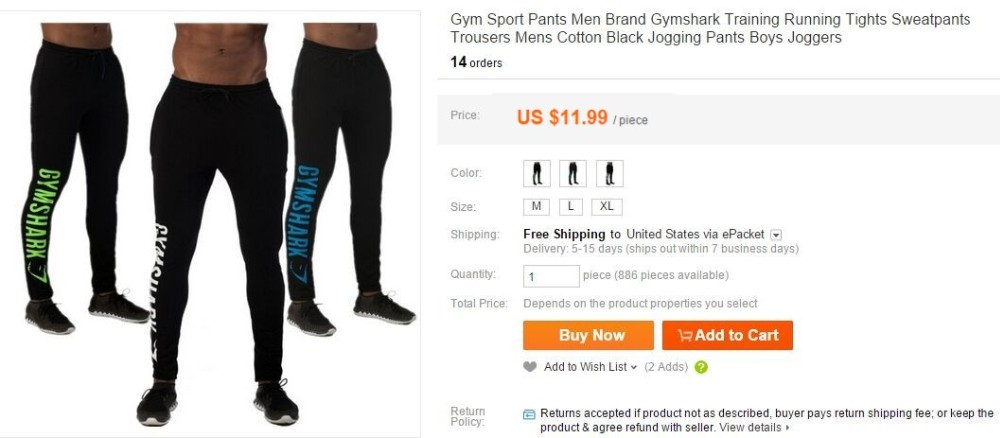Pick the third color pants thumbnail

(x=610, y=173)
